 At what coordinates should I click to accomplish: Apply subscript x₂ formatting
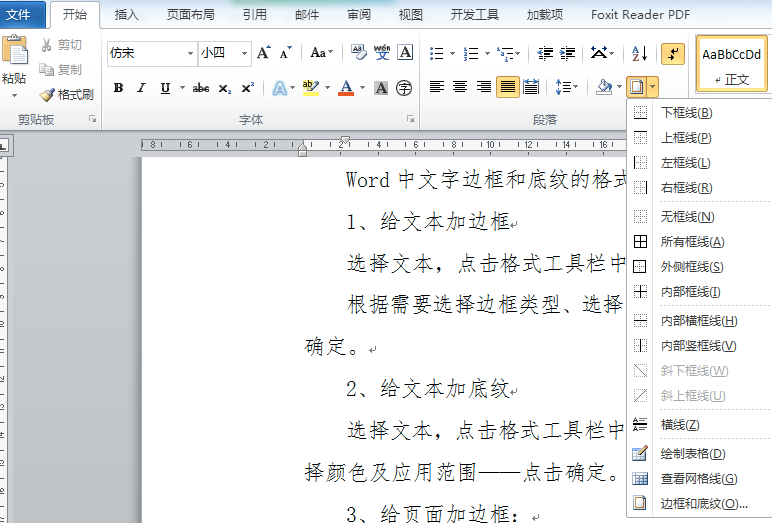[225, 89]
